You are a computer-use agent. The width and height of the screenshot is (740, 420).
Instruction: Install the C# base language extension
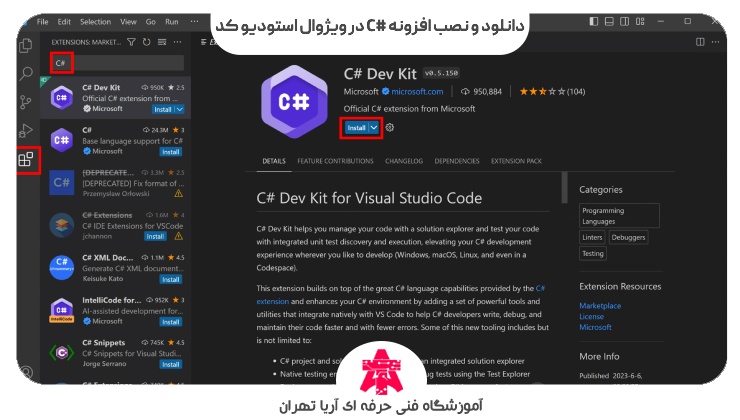(x=171, y=152)
